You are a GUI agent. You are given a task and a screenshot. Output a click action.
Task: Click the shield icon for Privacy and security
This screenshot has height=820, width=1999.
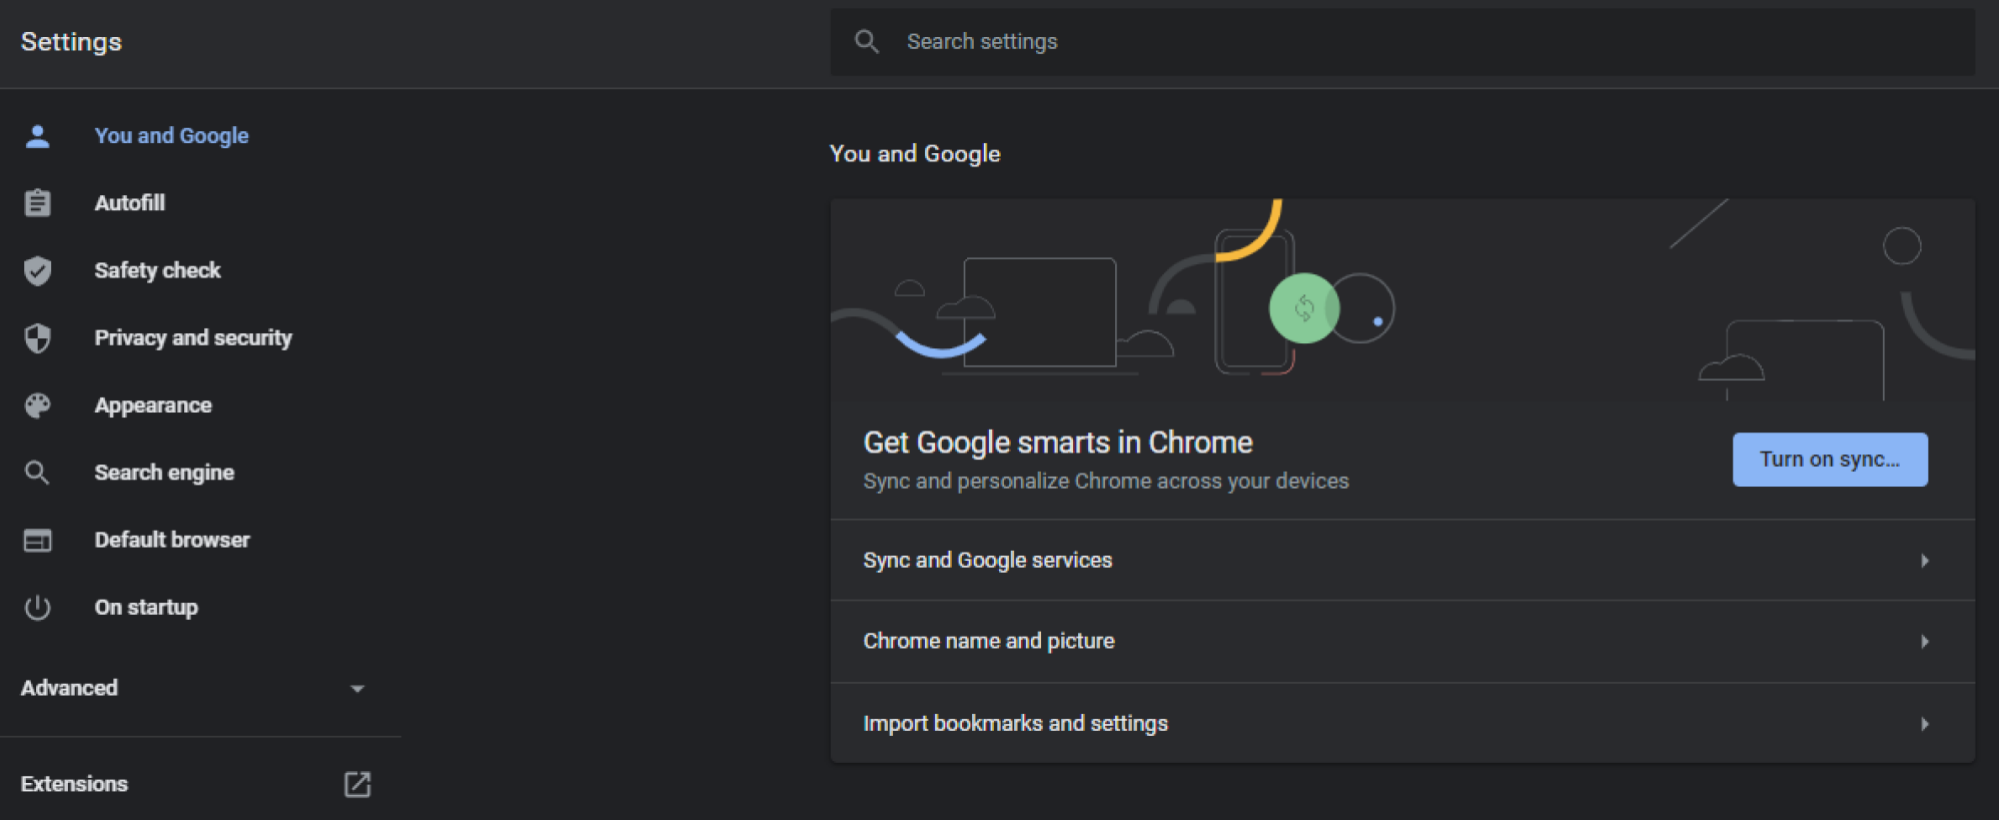pyautogui.click(x=37, y=338)
